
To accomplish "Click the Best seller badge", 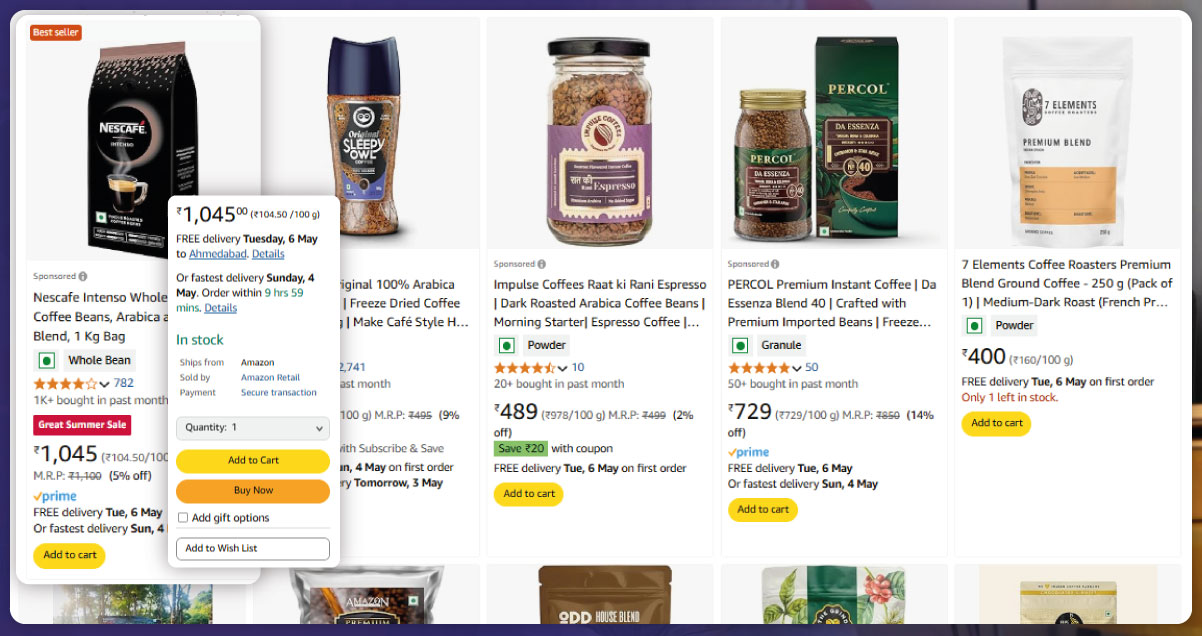I will 56,33.
